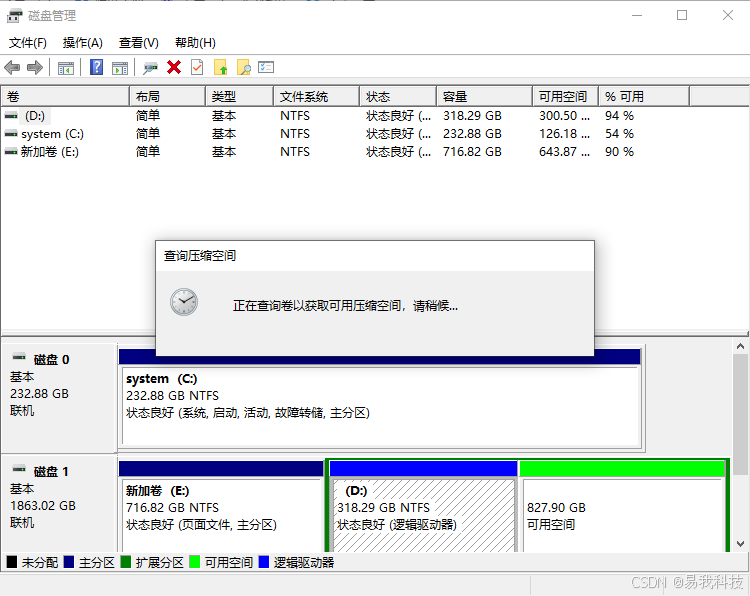This screenshot has width=750, height=596.
Task: Click the Disk Management title bar icon
Action: (x=14, y=16)
